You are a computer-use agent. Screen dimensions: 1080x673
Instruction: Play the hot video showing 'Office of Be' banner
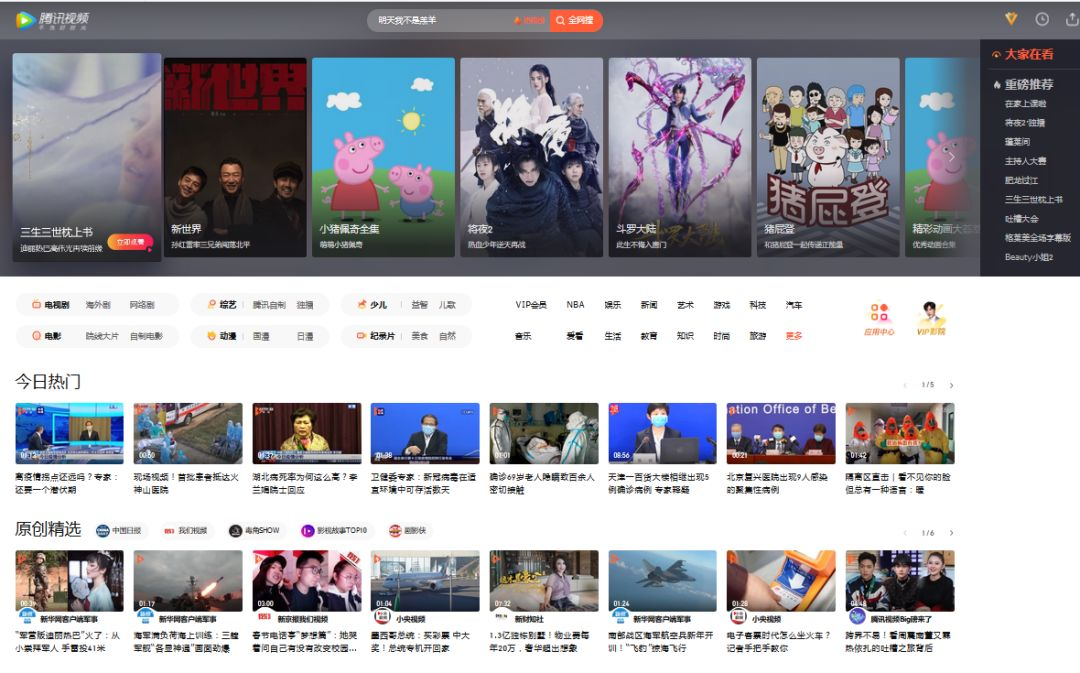[780, 433]
